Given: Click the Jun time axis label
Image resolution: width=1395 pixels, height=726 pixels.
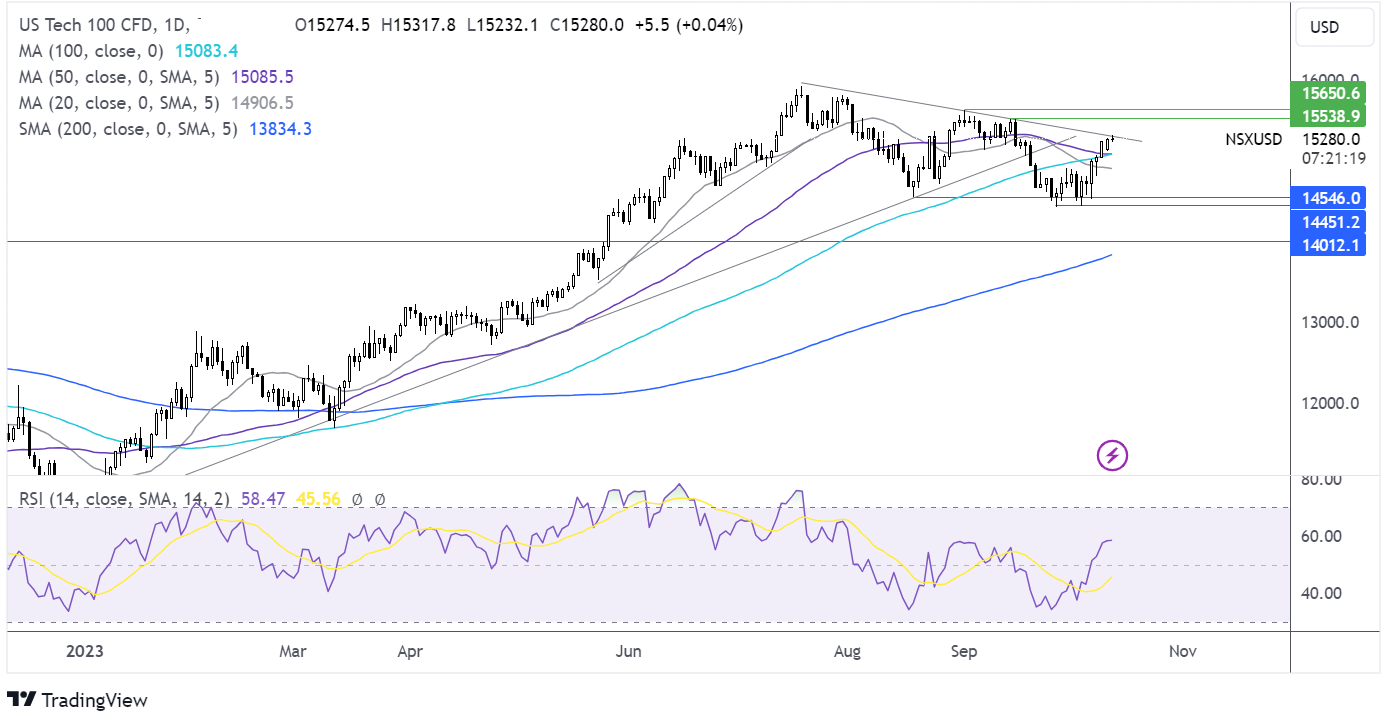Looking at the screenshot, I should pyautogui.click(x=628, y=651).
